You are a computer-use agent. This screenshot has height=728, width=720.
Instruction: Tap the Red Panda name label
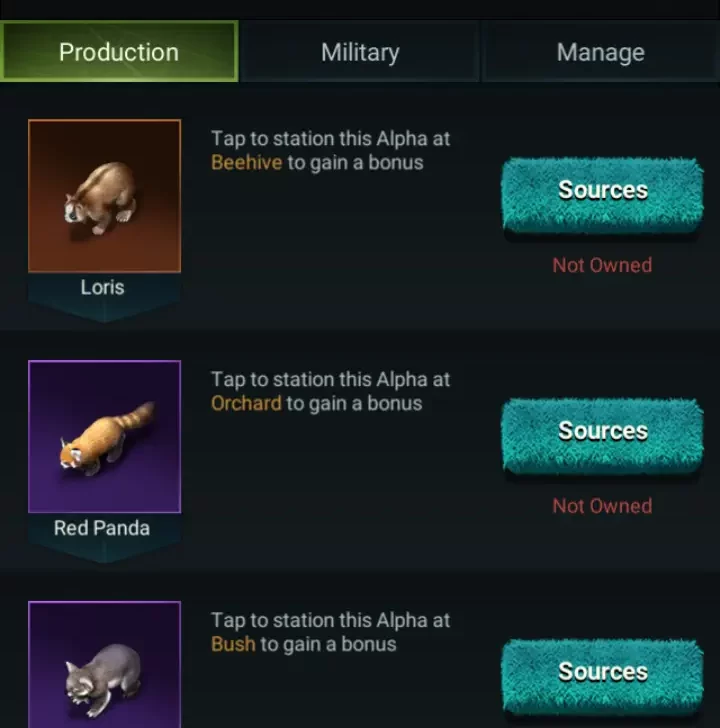point(102,528)
